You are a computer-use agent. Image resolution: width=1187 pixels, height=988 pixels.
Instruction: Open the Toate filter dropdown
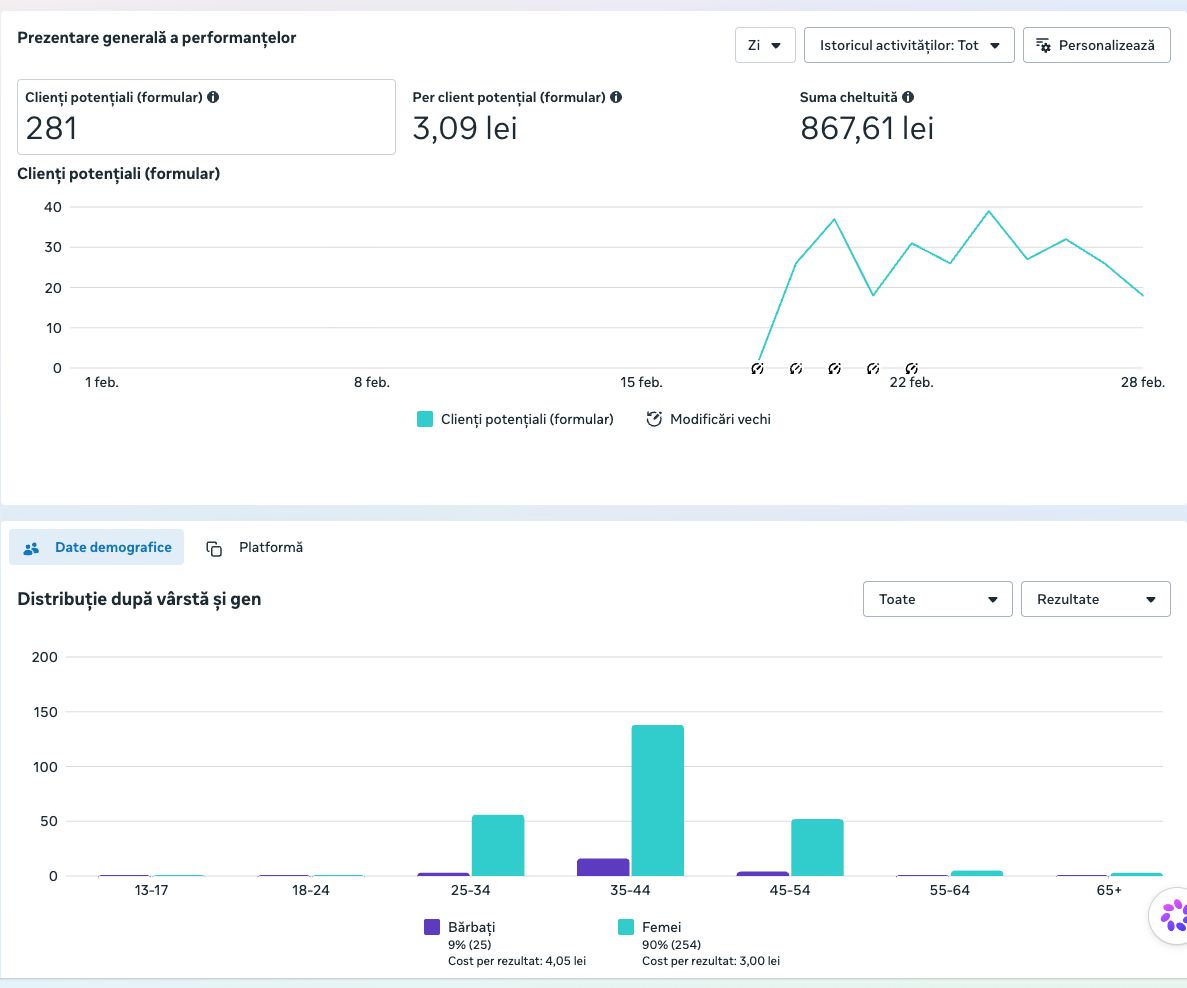938,599
